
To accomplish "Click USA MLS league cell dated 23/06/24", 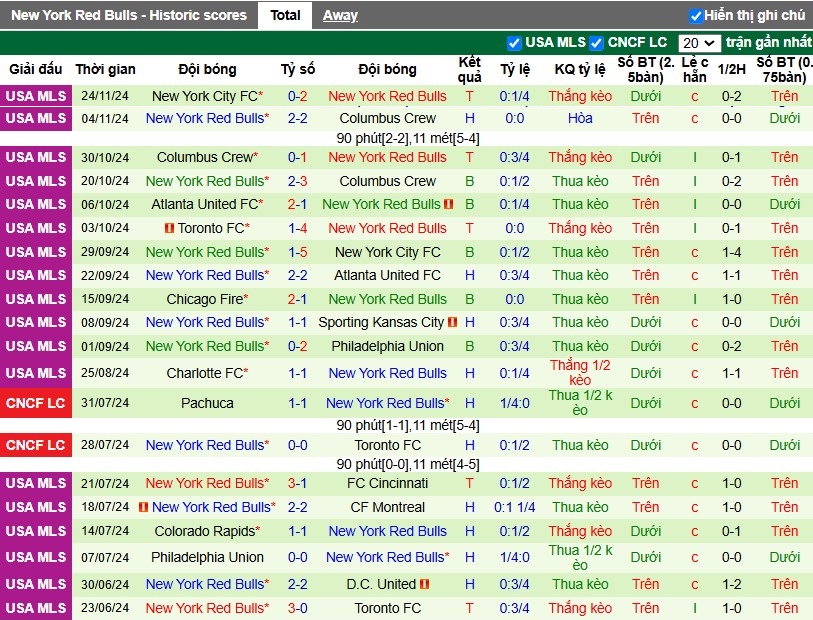I will coord(36,608).
